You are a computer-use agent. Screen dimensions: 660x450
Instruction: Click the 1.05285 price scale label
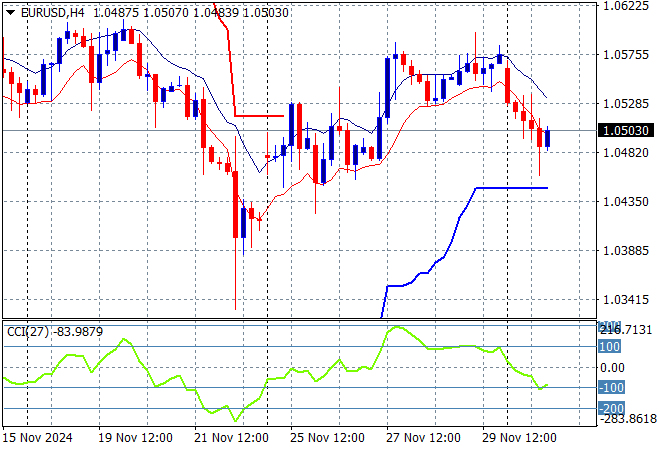coord(626,103)
